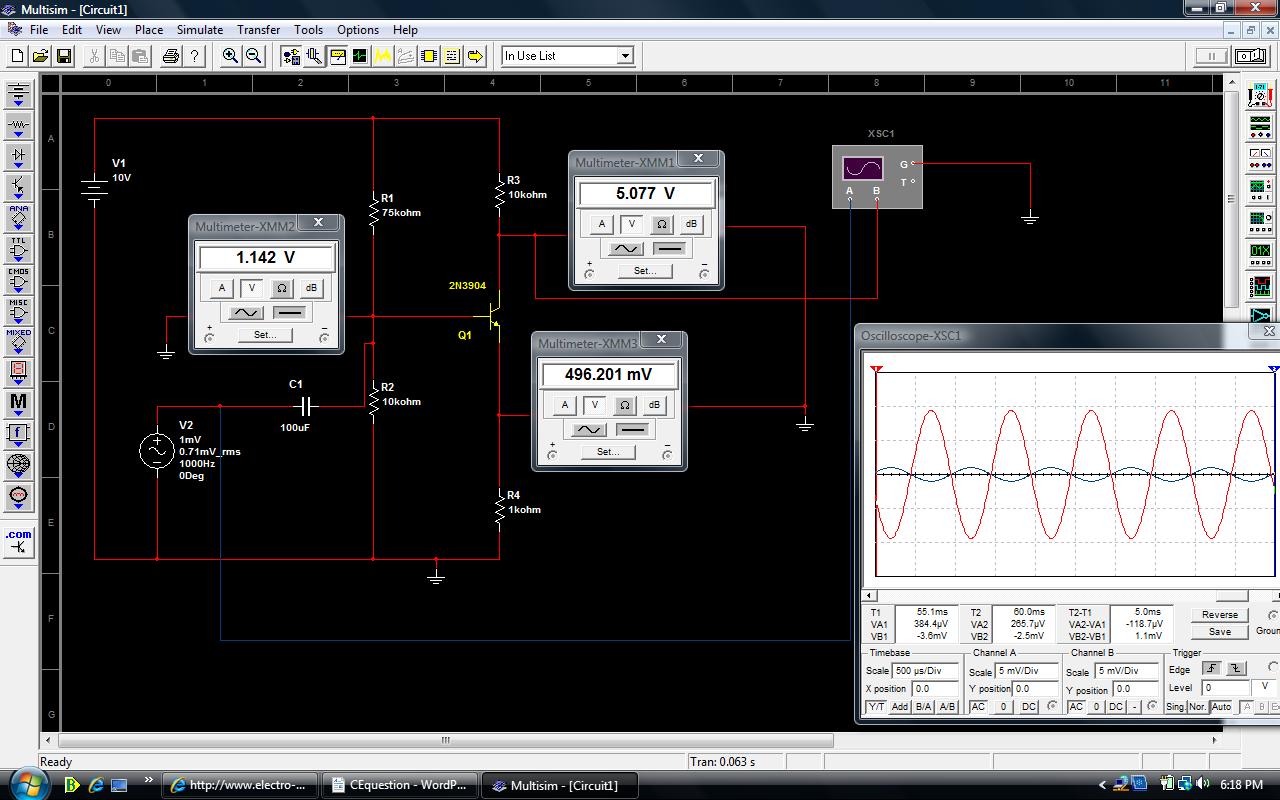Pause the simulation
This screenshot has height=800, width=1280.
[1212, 56]
